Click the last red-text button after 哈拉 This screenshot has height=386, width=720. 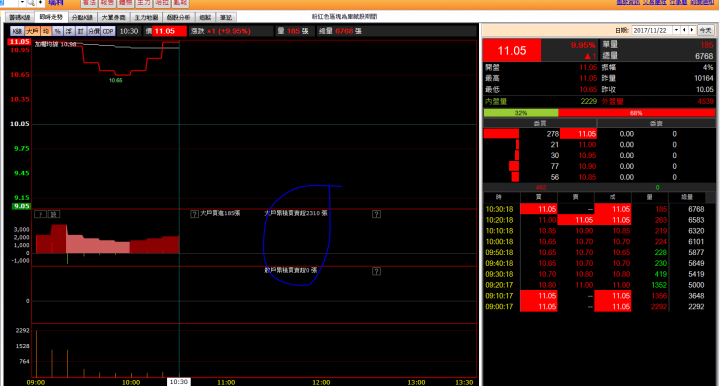[180, 3]
